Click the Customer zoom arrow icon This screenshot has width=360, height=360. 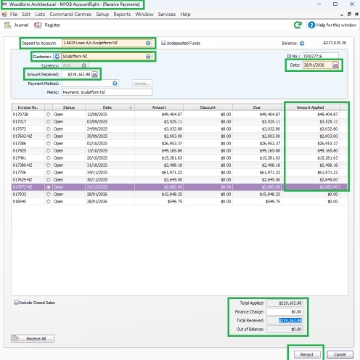coord(57,57)
